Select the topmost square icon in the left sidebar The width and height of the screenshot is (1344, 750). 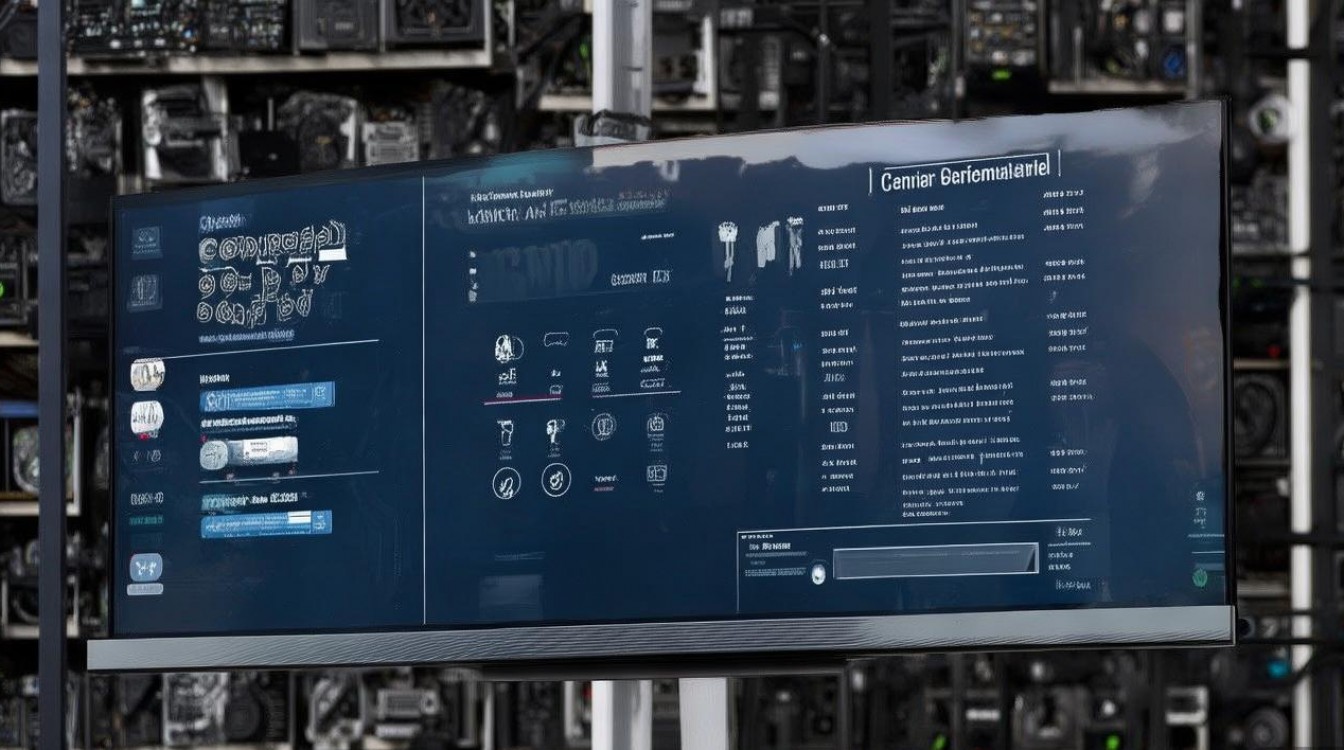[x=145, y=240]
